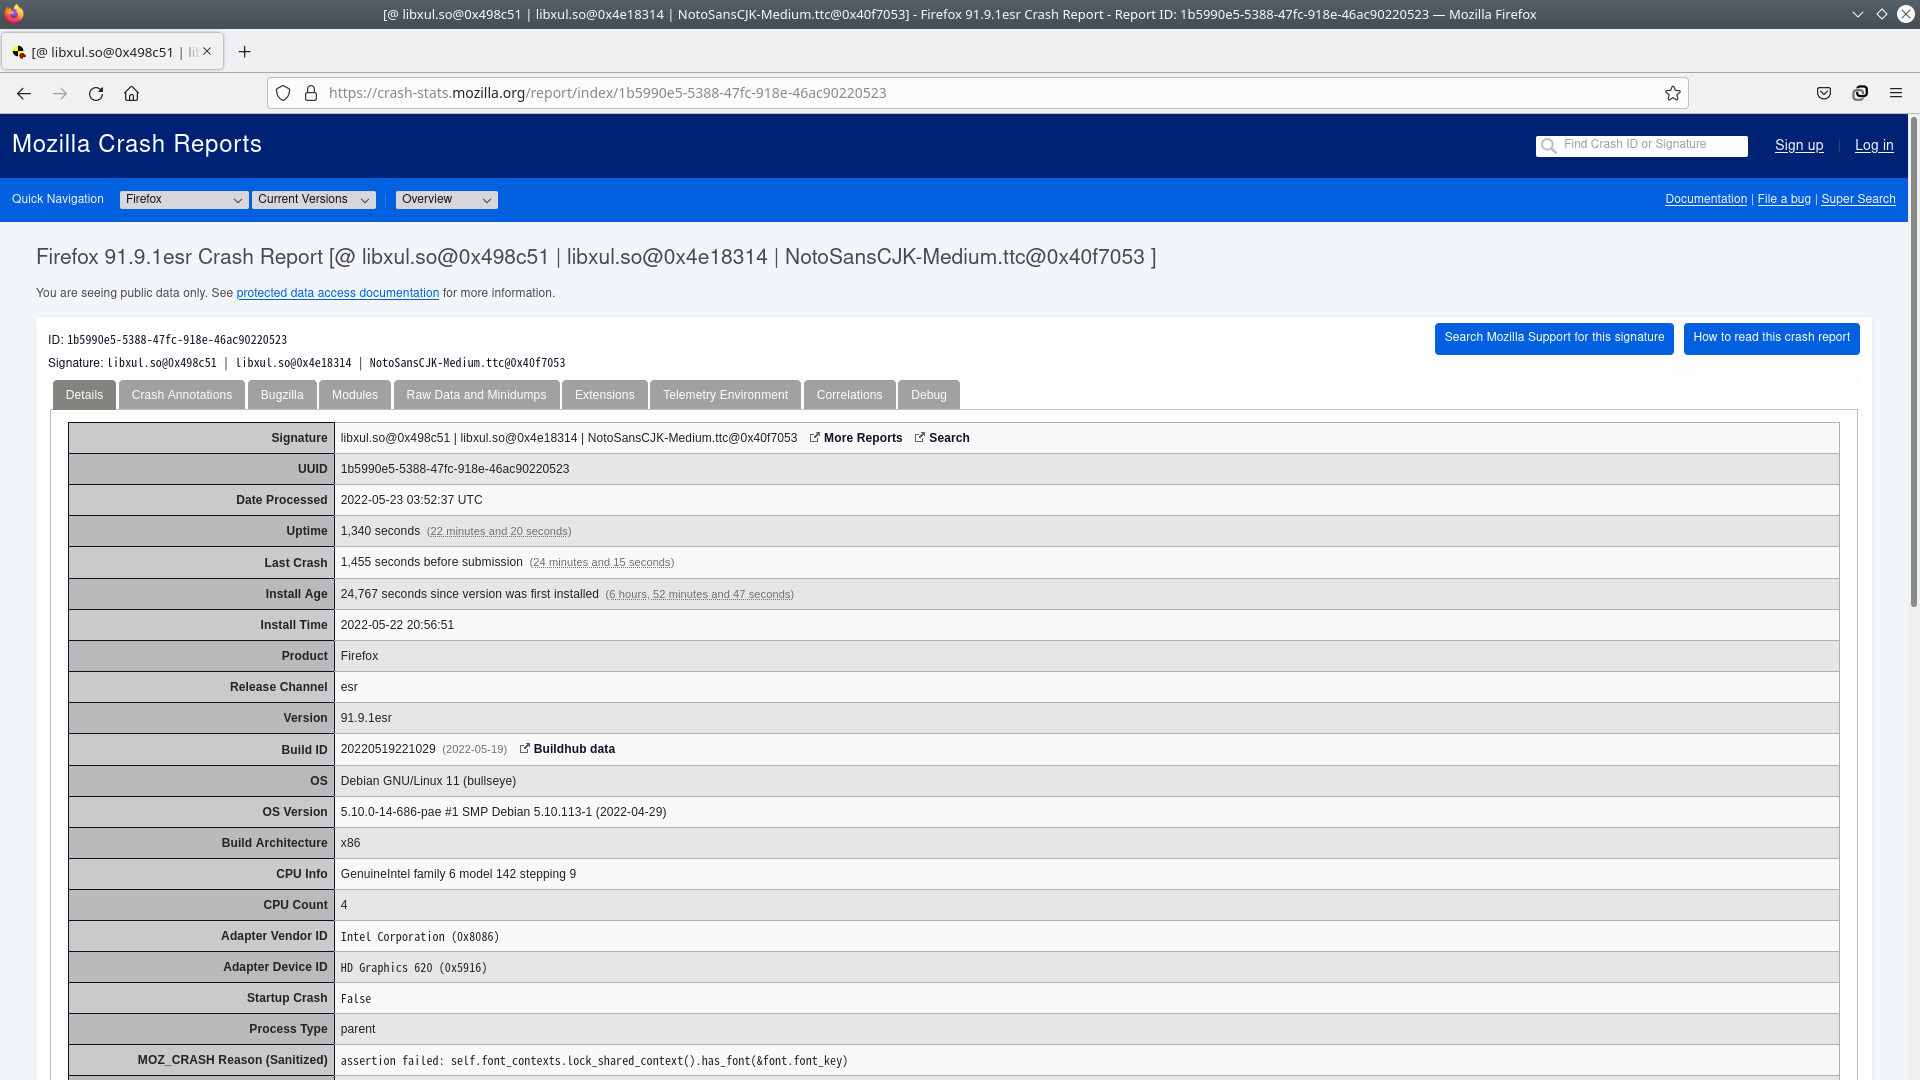Click the Date Processed value
Image resolution: width=1920 pixels, height=1080 pixels.
411,500
